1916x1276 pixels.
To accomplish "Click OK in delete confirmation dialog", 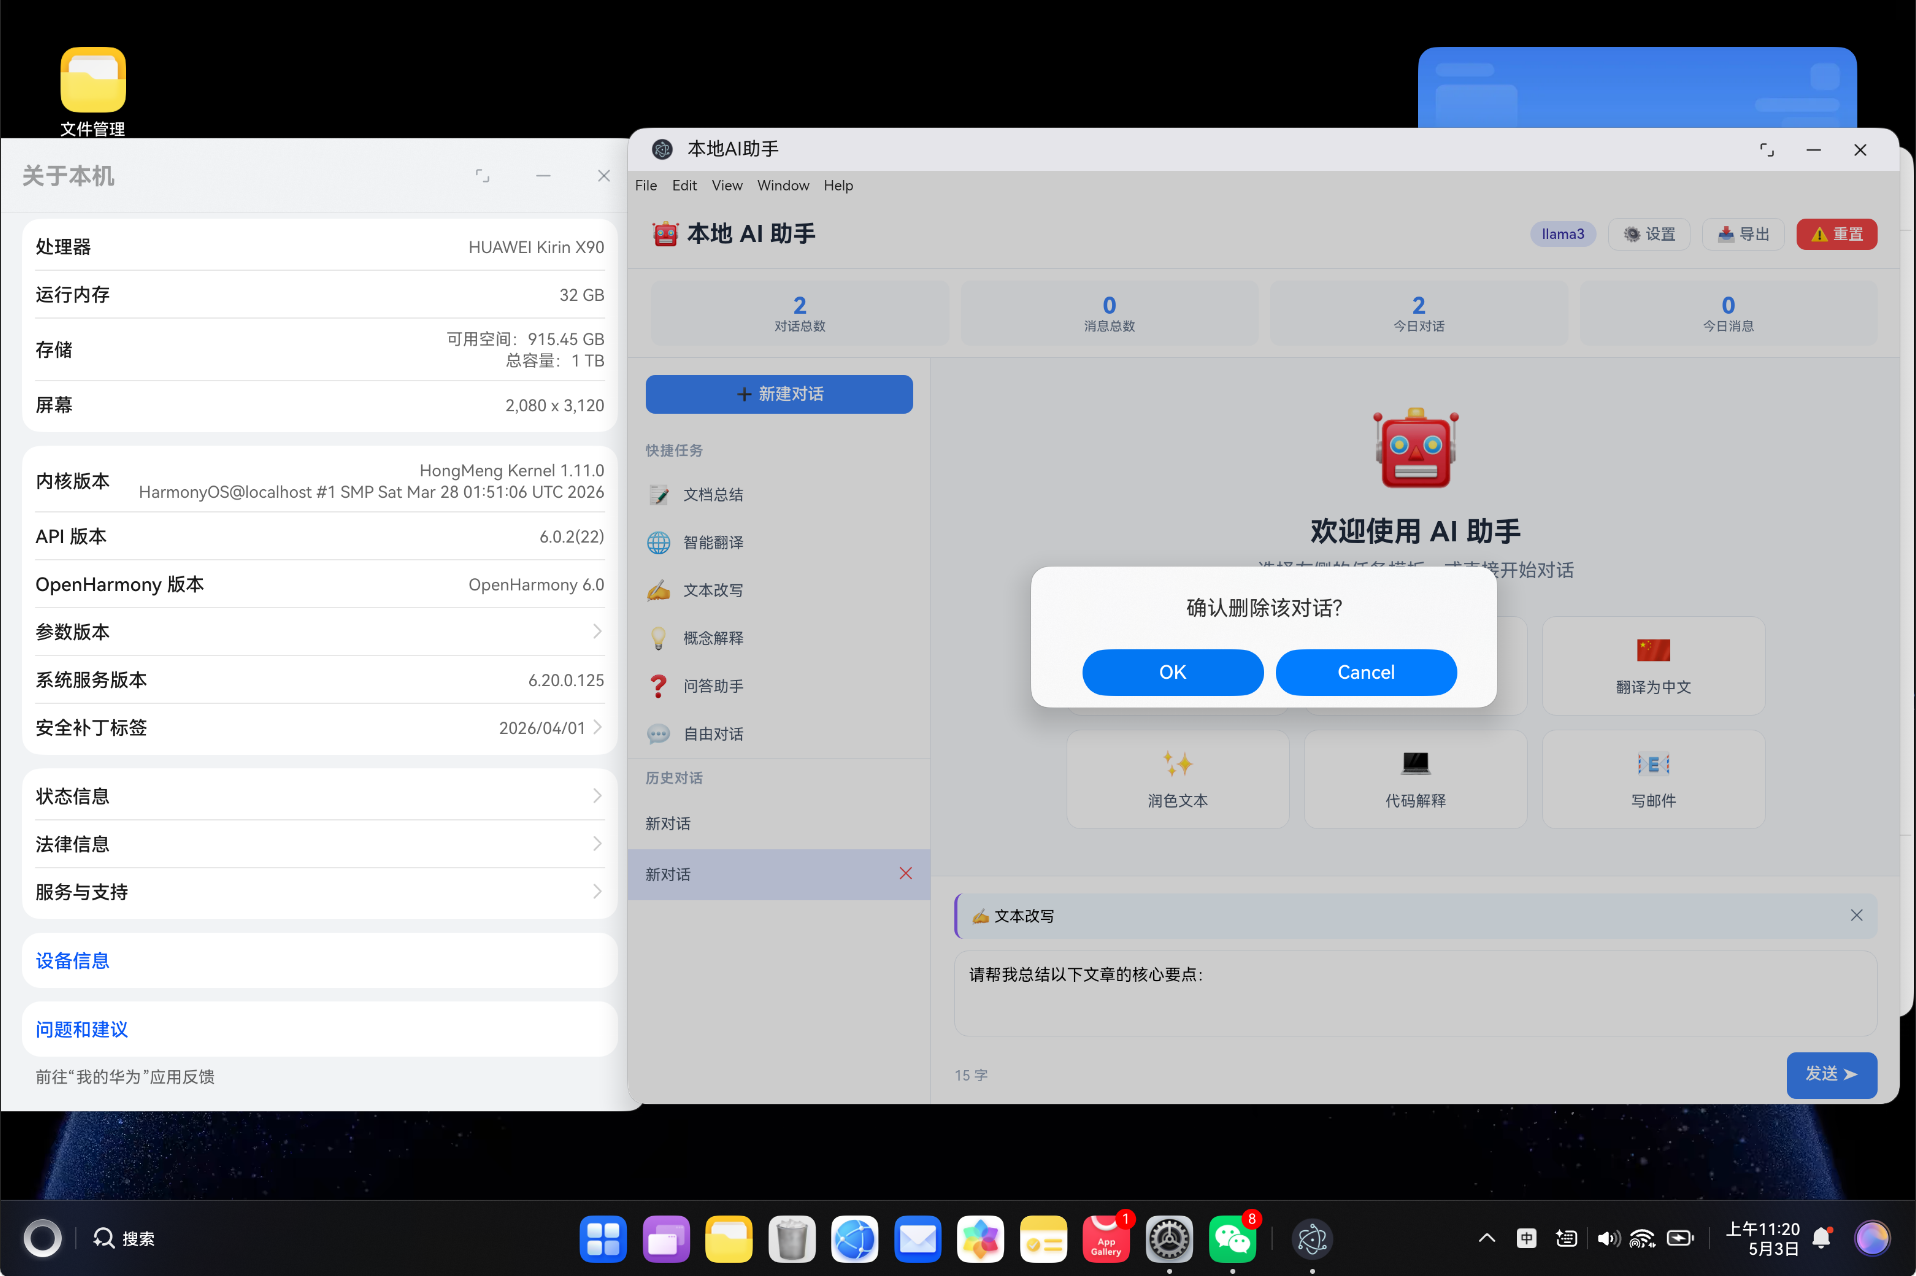I will point(1172,672).
